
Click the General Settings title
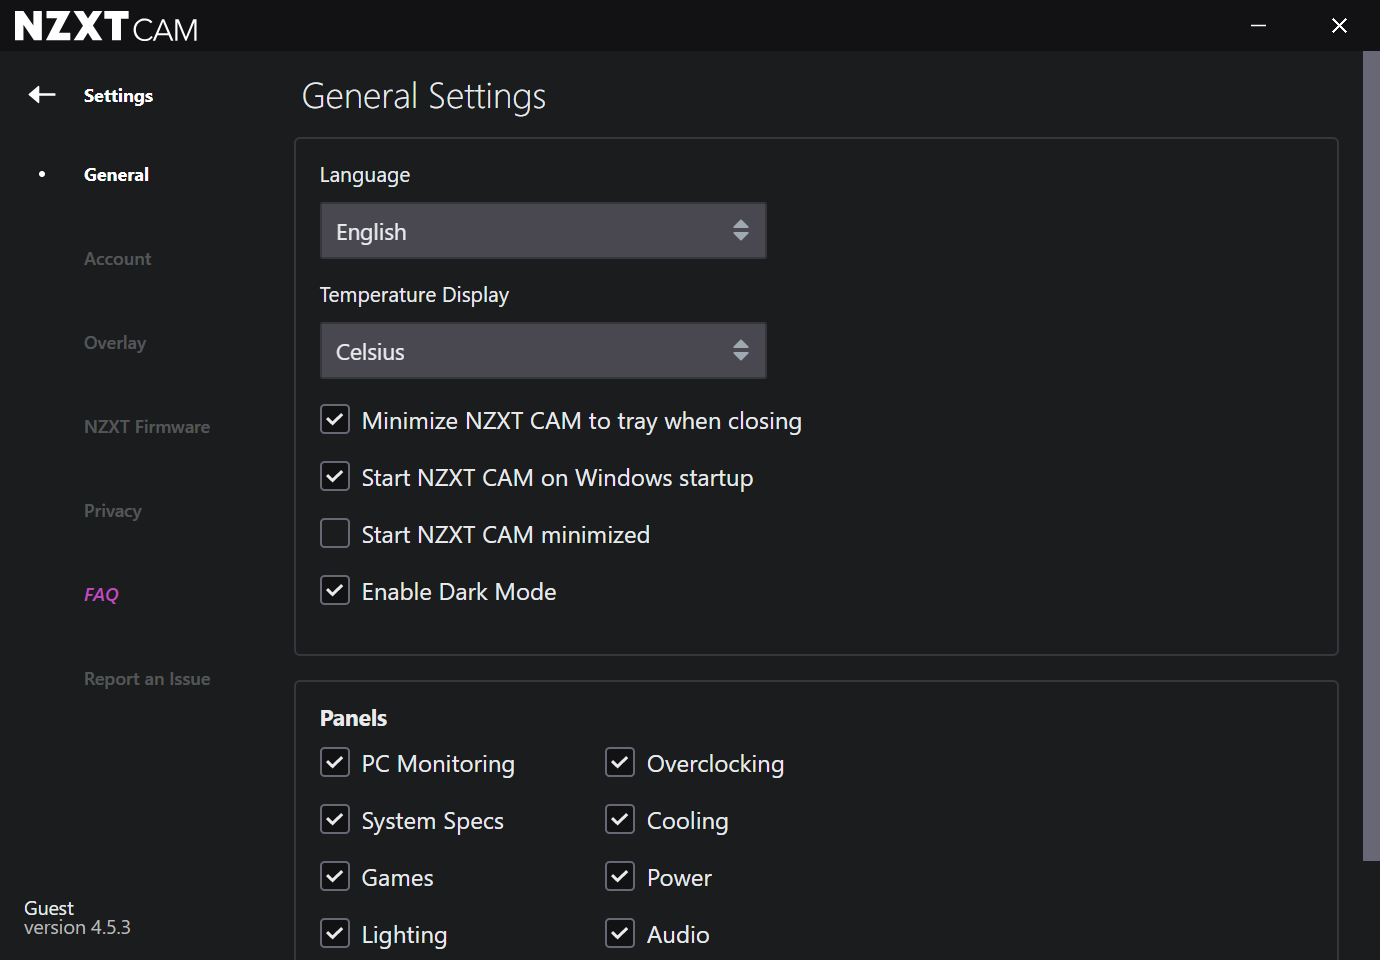[424, 96]
